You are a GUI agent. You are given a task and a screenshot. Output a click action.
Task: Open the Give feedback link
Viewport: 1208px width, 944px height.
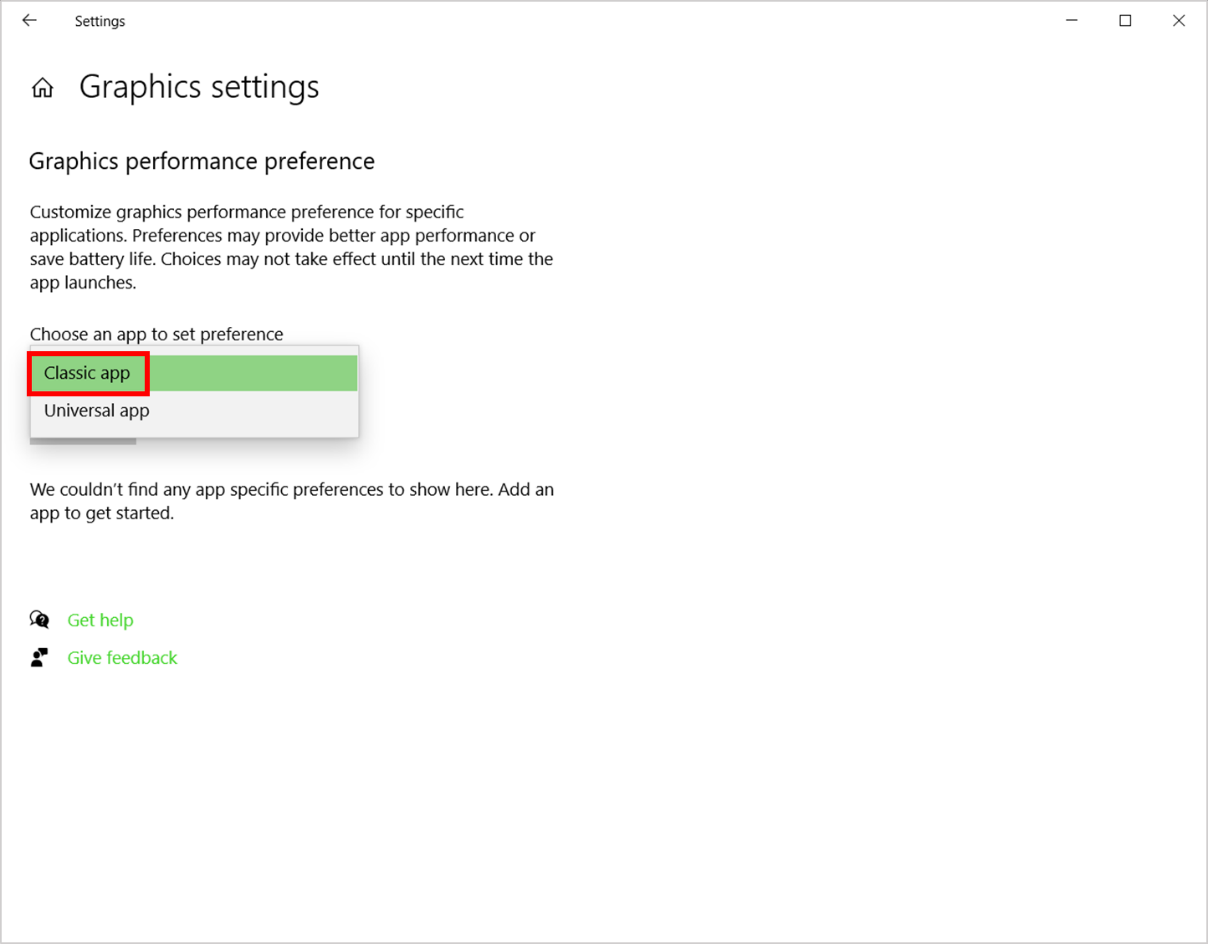pyautogui.click(x=122, y=658)
